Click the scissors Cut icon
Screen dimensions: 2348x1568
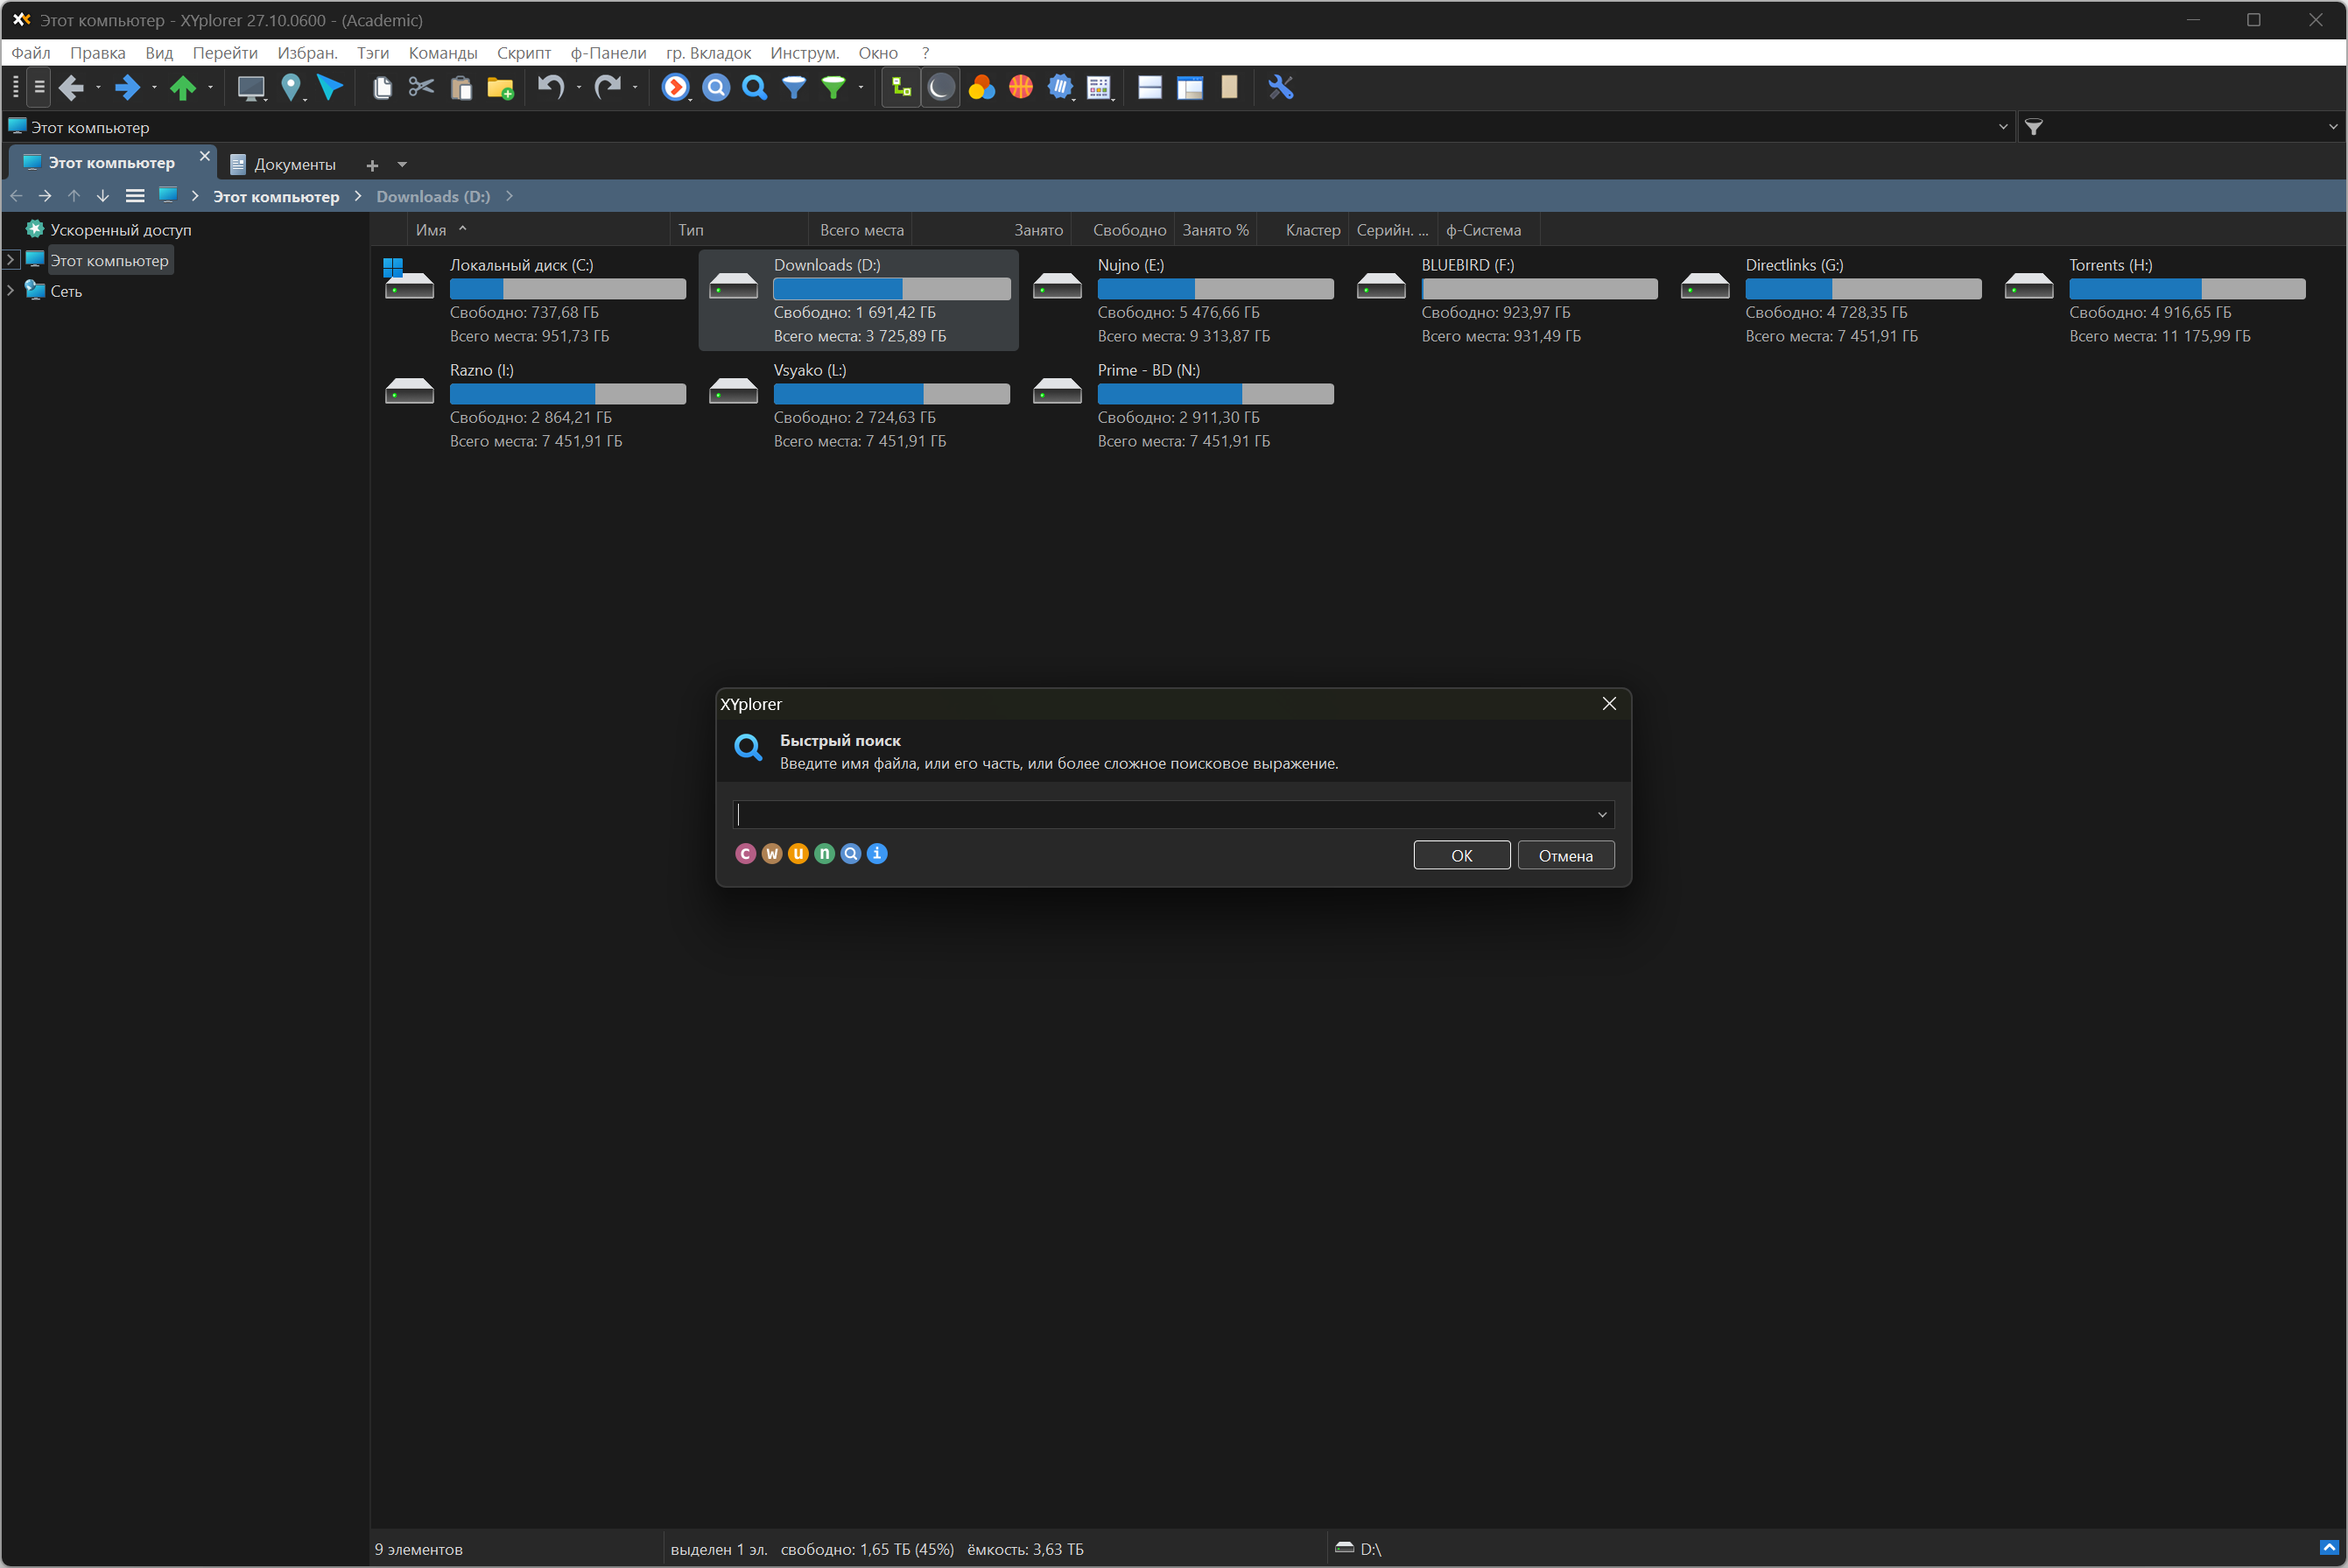421,88
